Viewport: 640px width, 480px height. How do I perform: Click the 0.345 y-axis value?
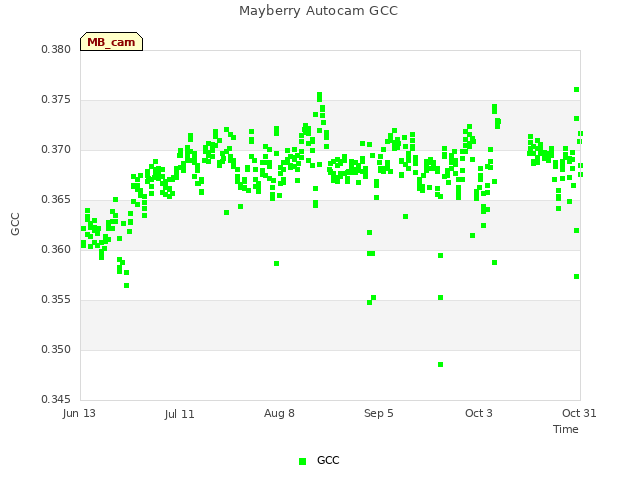click(x=56, y=399)
